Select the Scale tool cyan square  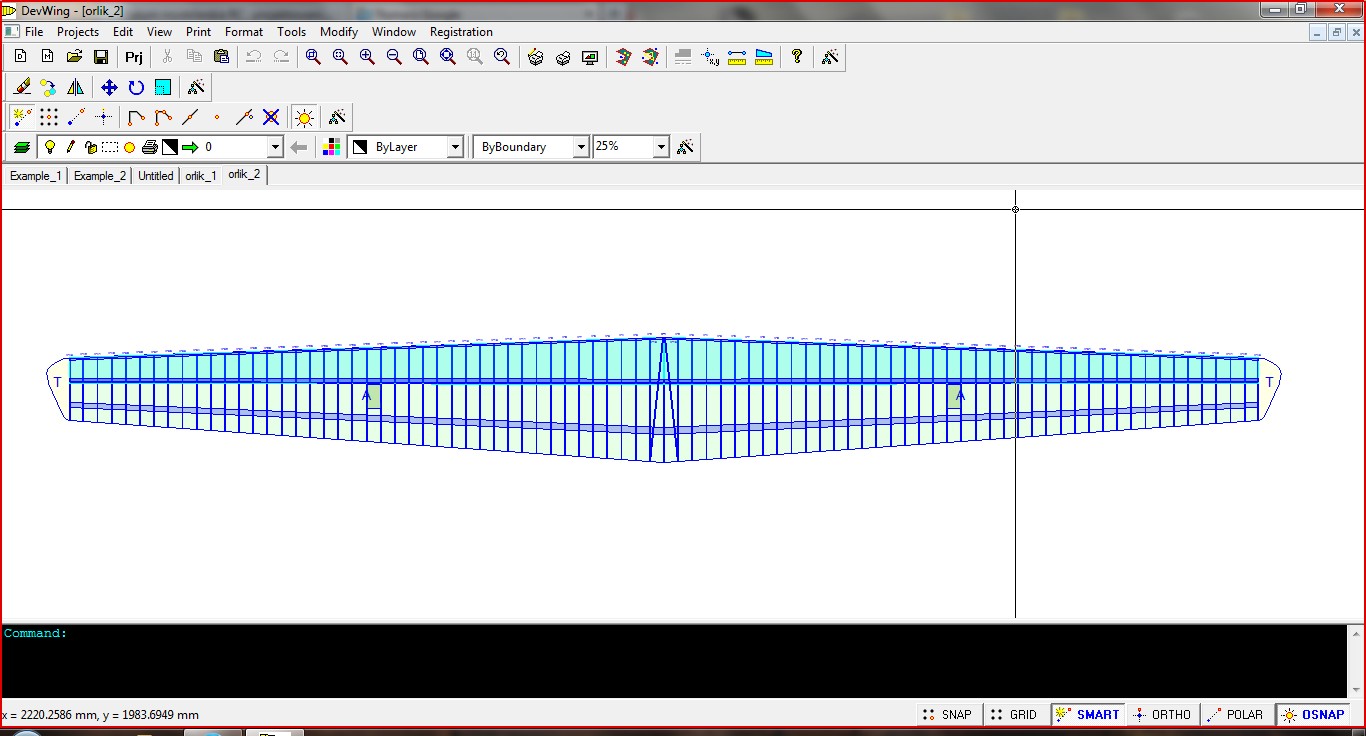coord(163,87)
